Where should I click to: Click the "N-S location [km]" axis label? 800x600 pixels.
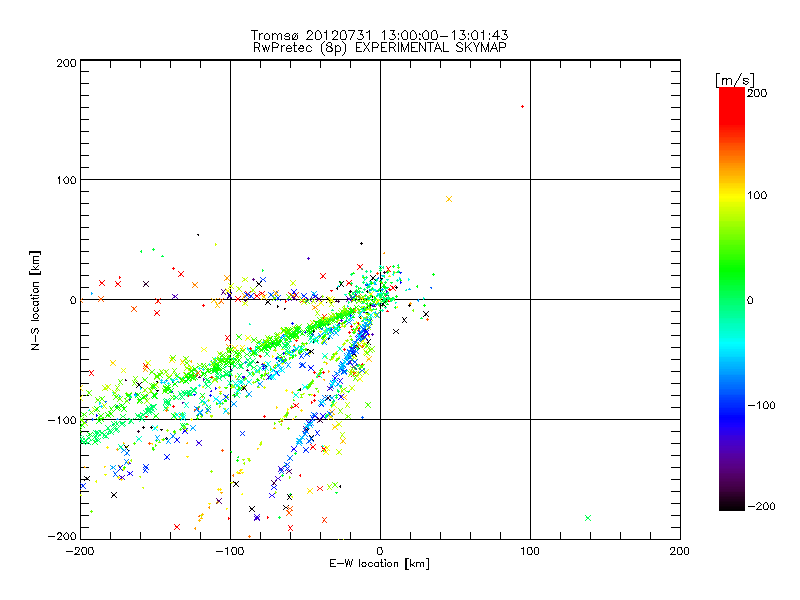(x=35, y=301)
